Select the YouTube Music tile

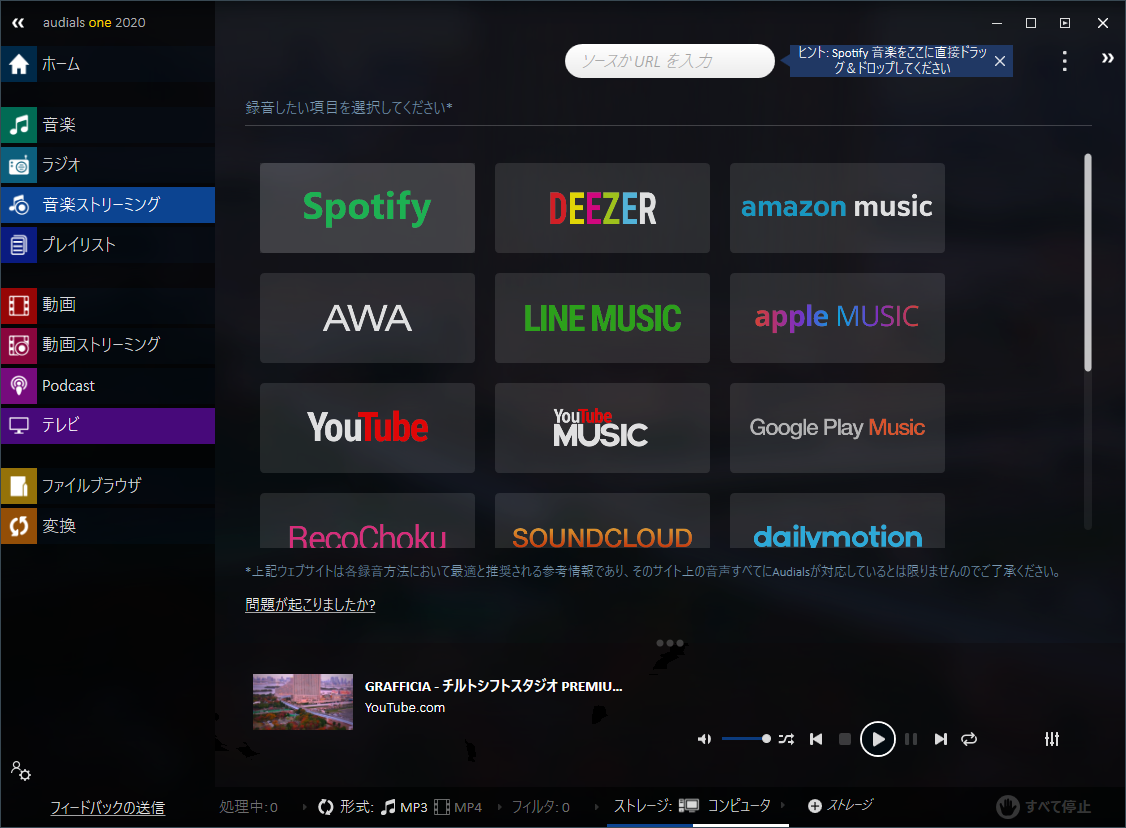pyautogui.click(x=602, y=427)
